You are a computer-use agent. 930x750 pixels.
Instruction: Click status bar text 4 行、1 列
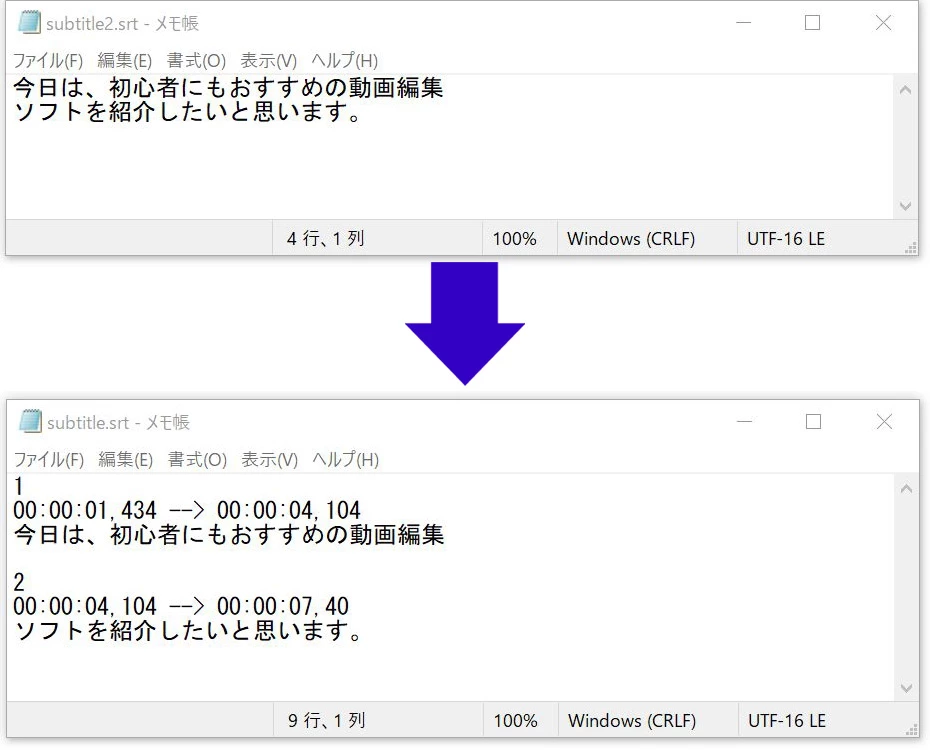click(326, 238)
